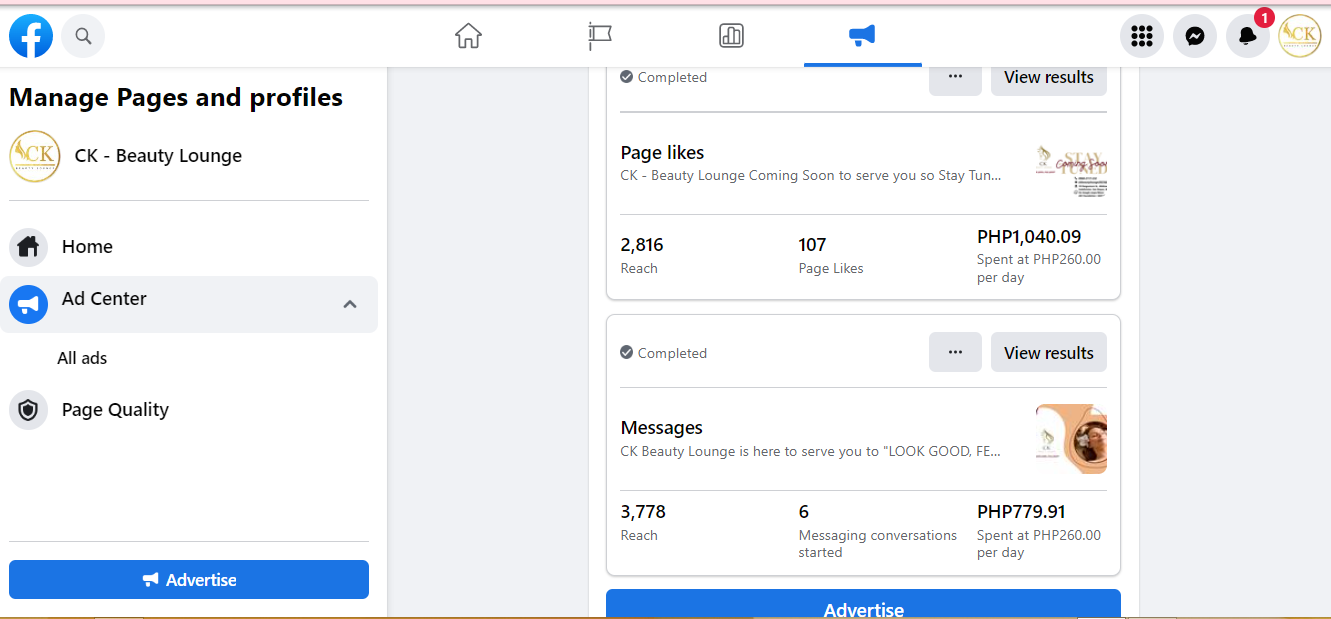This screenshot has width=1331, height=619.
Task: Click the PHP1,040.09 spent amount
Action: click(1029, 237)
